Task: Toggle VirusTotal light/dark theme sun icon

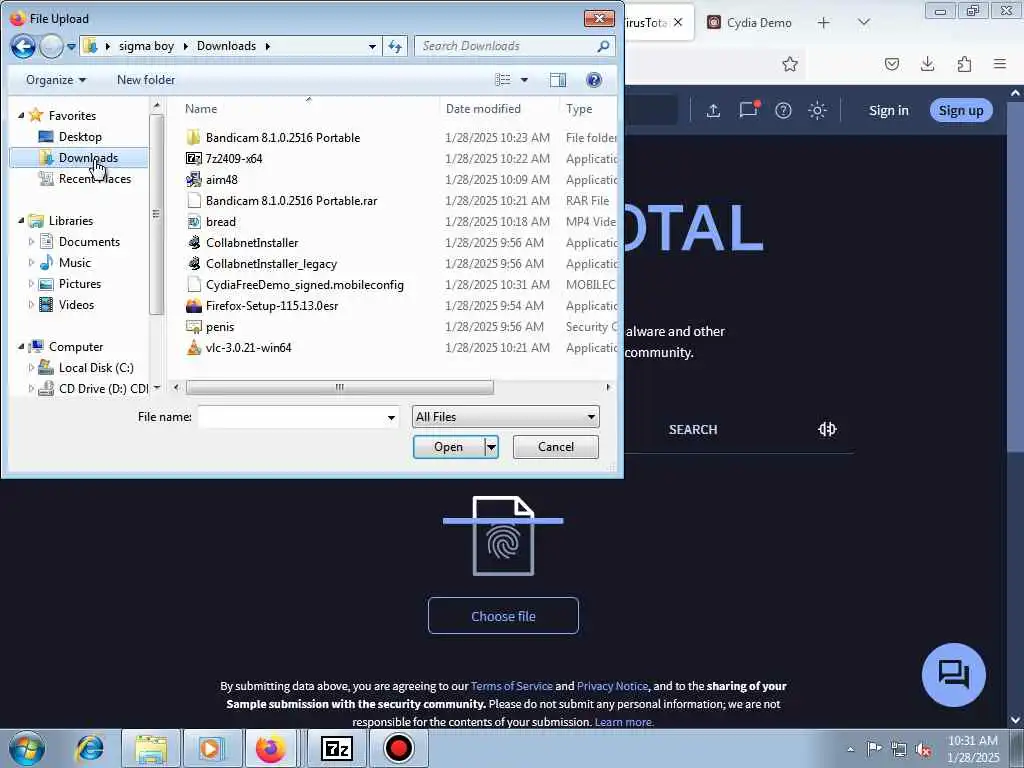Action: (817, 110)
